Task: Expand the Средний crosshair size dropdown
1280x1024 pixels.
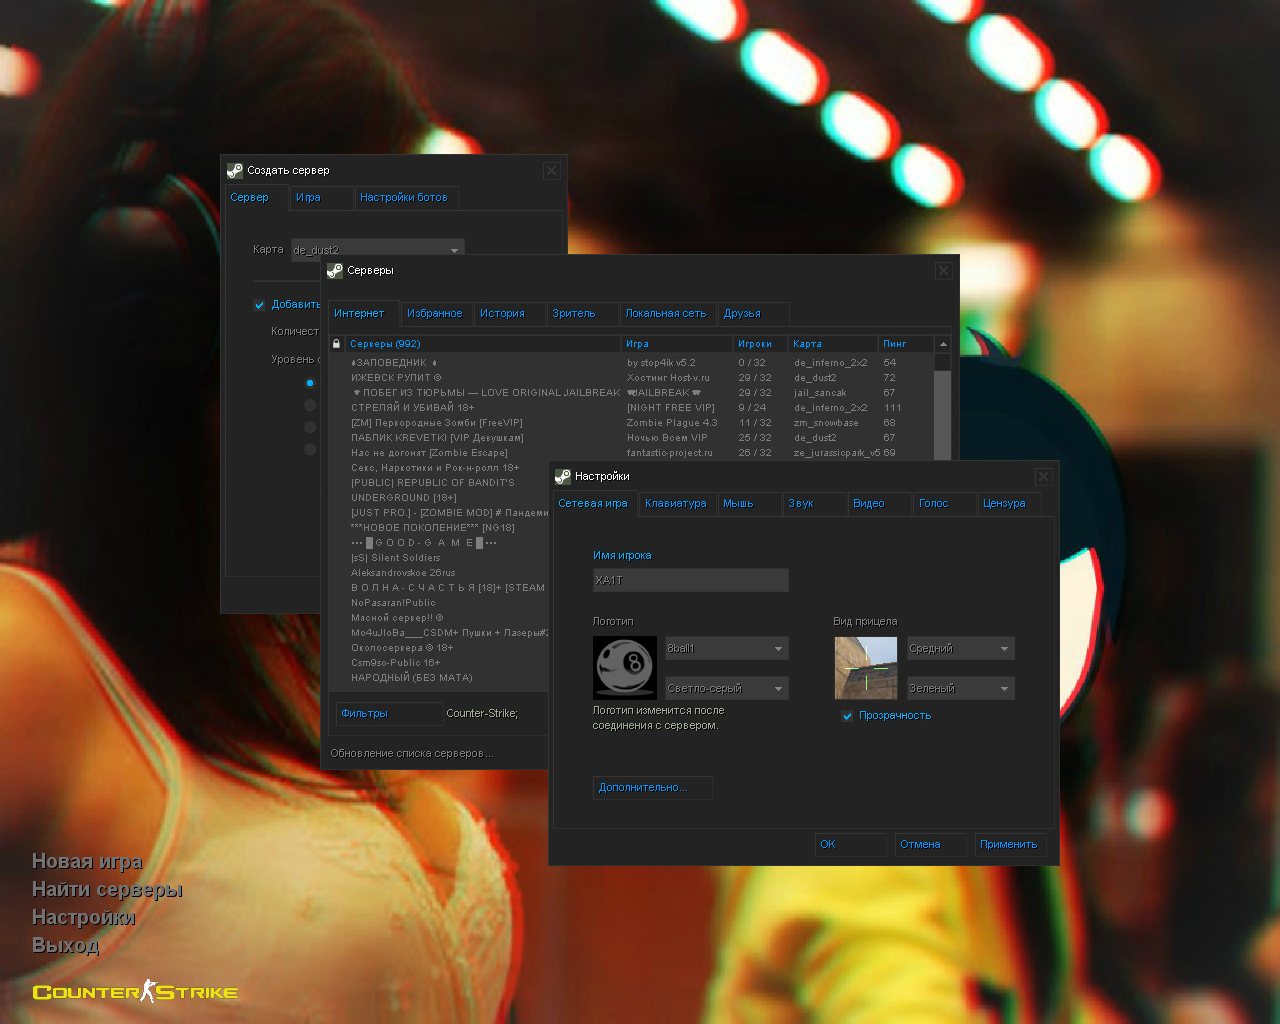Action: tap(960, 649)
